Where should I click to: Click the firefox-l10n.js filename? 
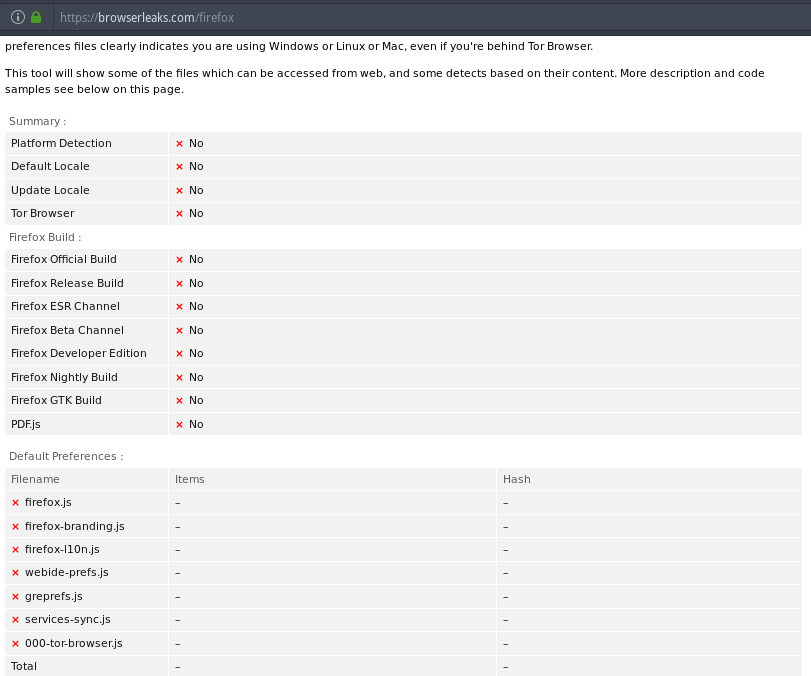(62, 549)
